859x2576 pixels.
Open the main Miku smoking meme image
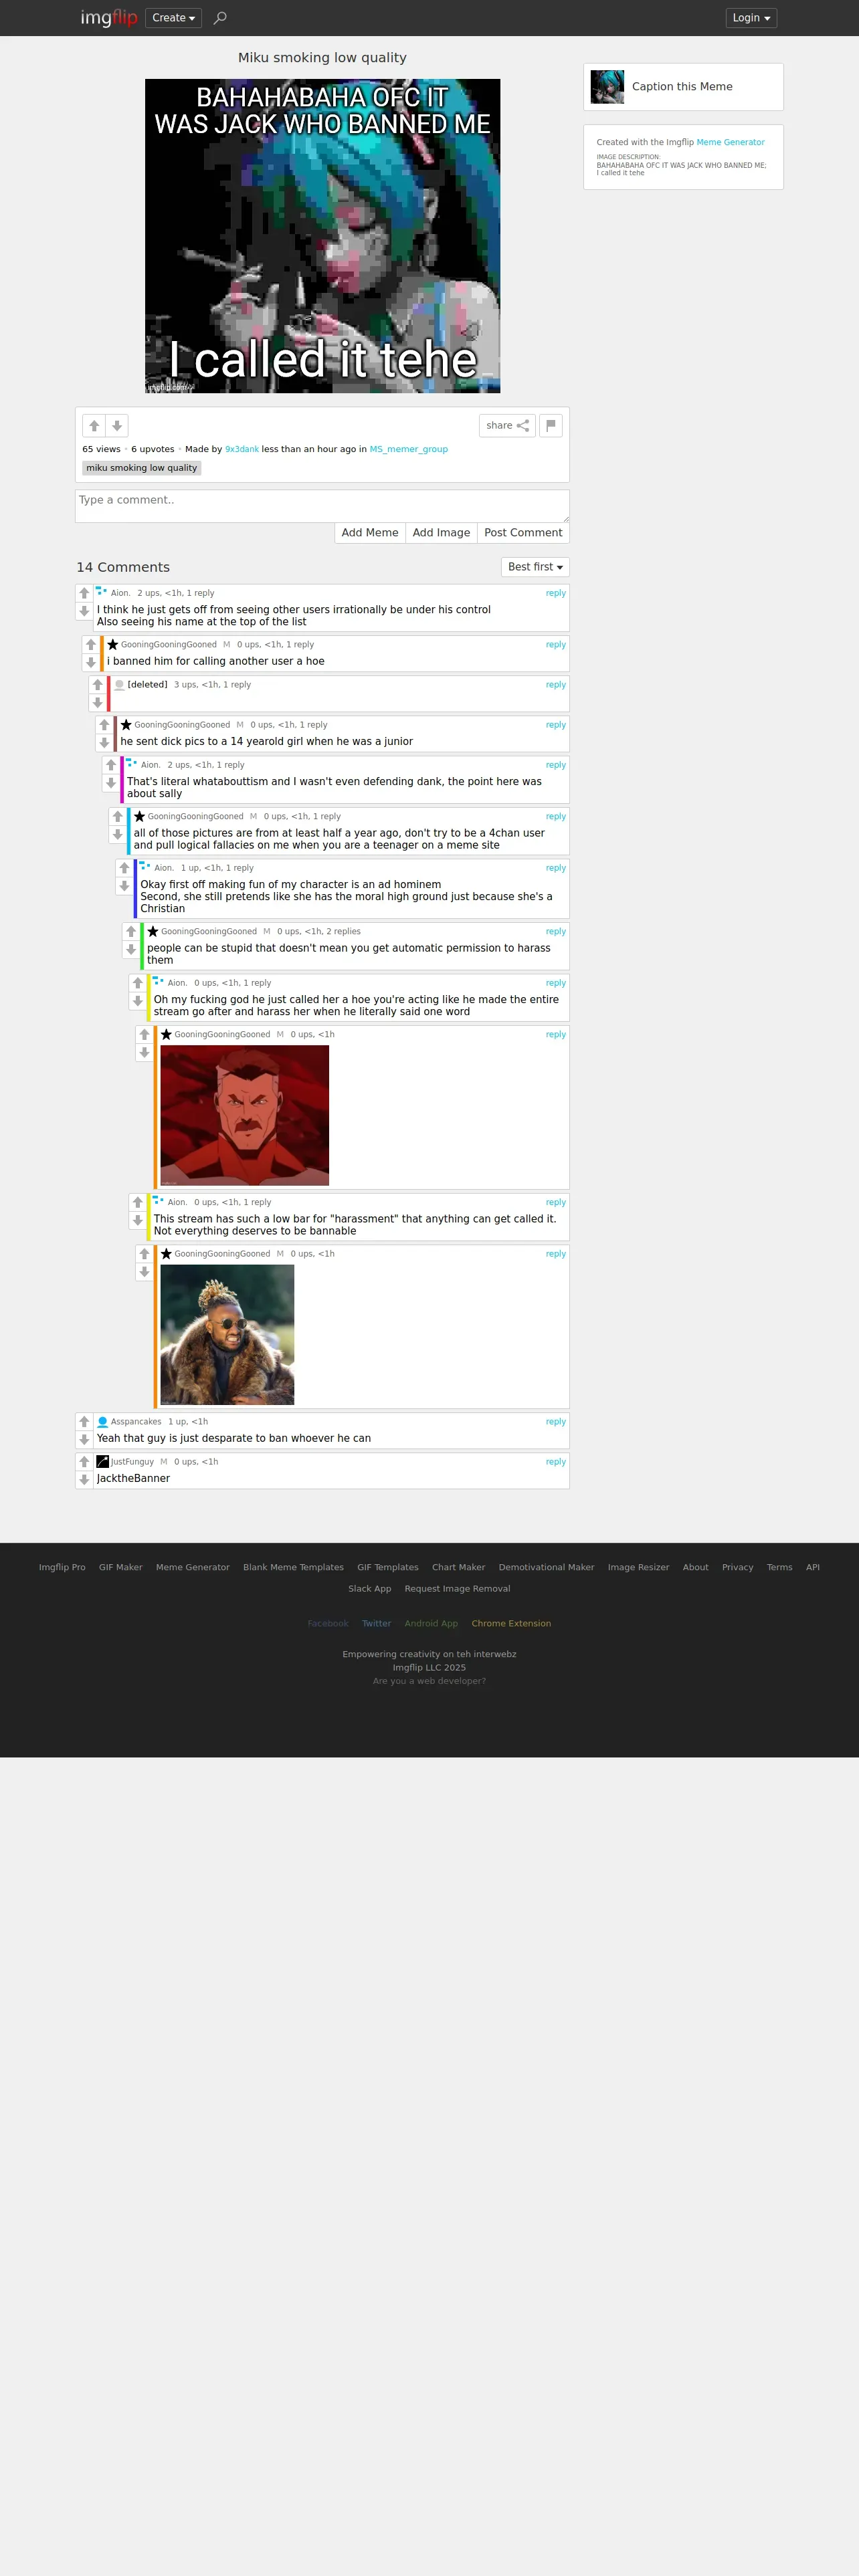322,236
